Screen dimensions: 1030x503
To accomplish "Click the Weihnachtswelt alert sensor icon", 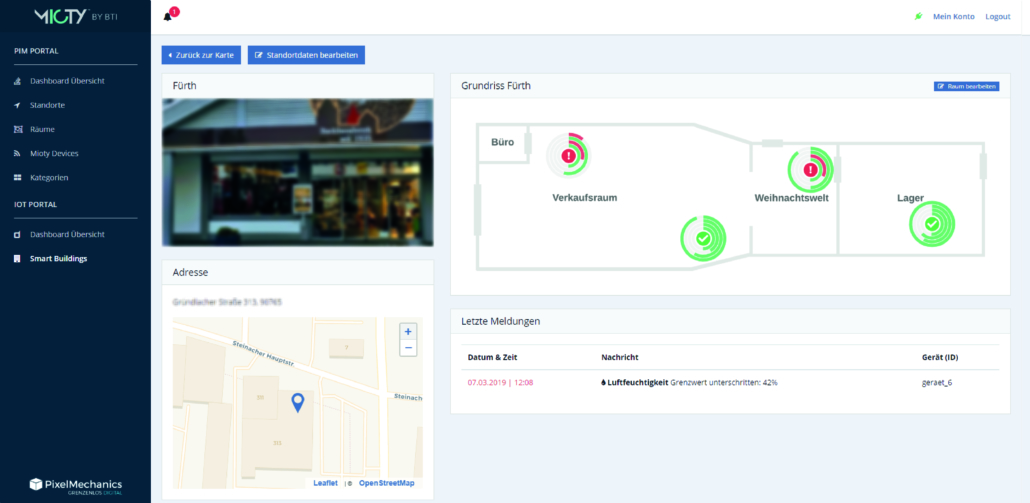I will coord(810,169).
